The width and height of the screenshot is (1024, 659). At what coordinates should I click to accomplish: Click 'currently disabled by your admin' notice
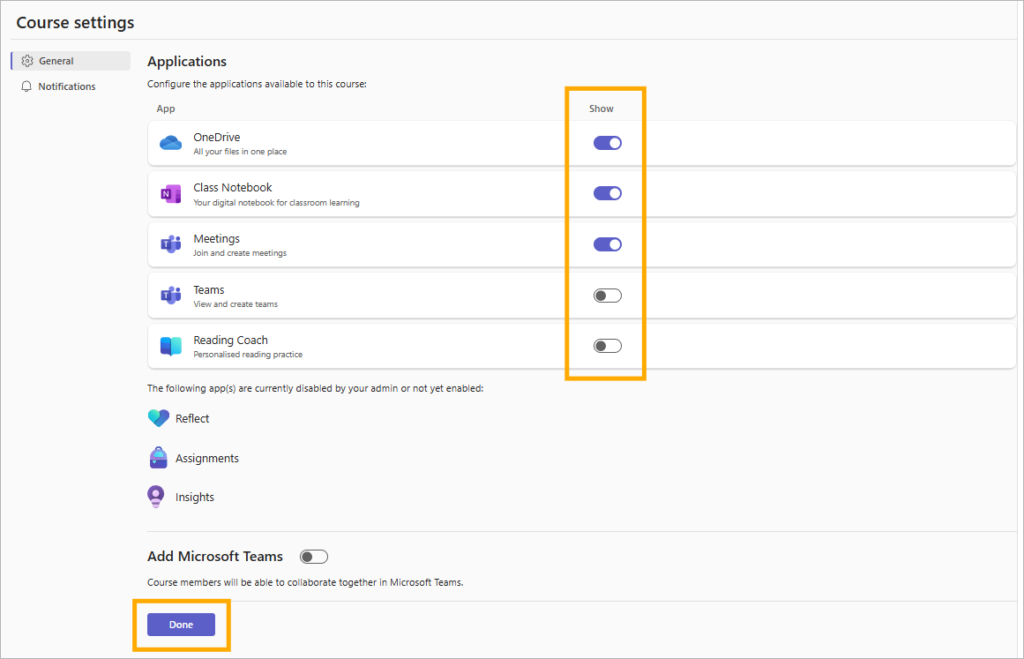pos(315,389)
